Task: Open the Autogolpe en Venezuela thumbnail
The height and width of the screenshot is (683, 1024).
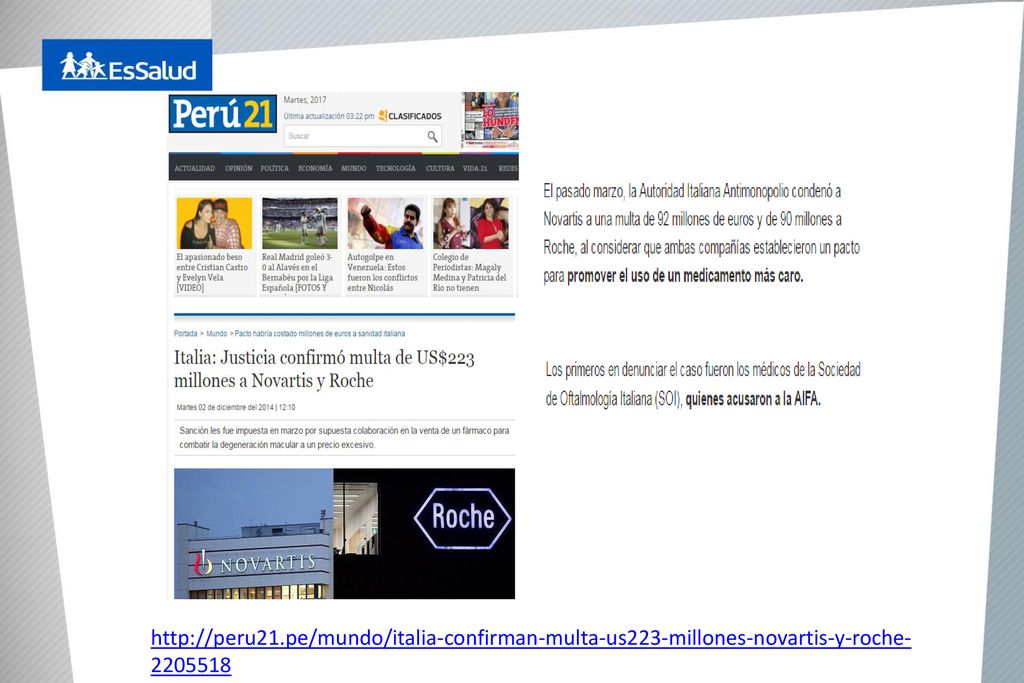Action: tap(385, 223)
